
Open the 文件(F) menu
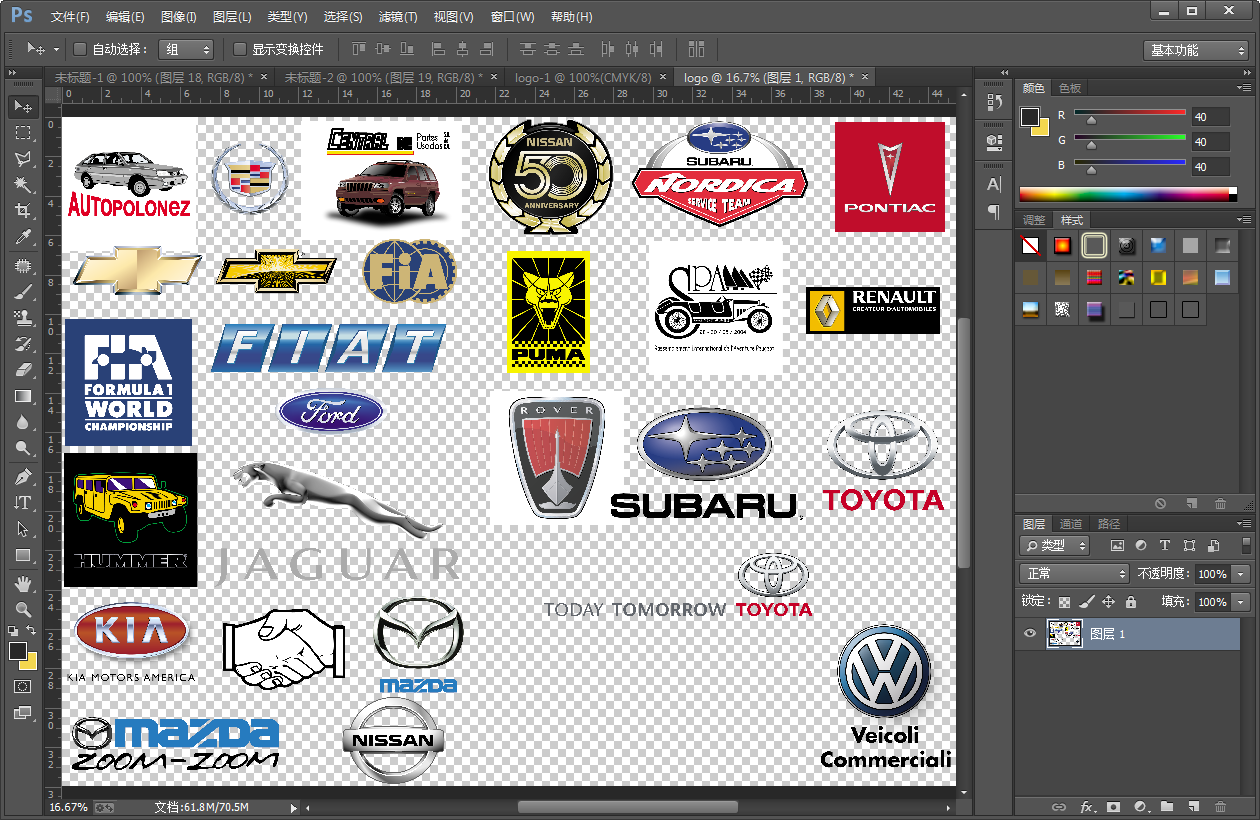(x=70, y=17)
